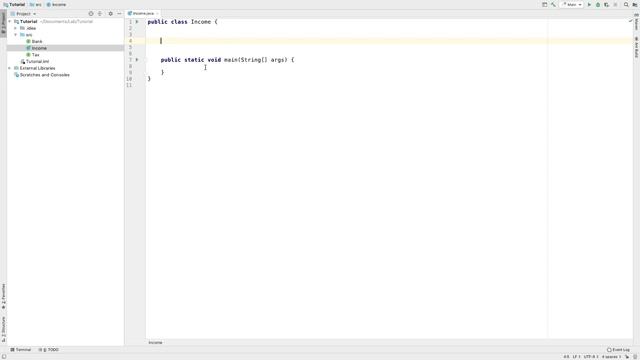Viewport: 640px width, 360px height.
Task: Change the UTF-8 file encoding
Action: 591,356
